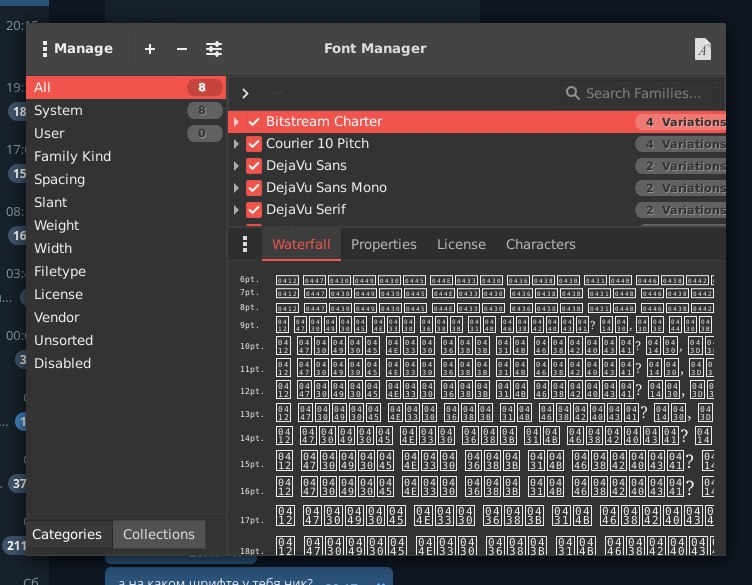Click the 18pt. waterfall row label
The height and width of the screenshot is (585, 752).
252,551
